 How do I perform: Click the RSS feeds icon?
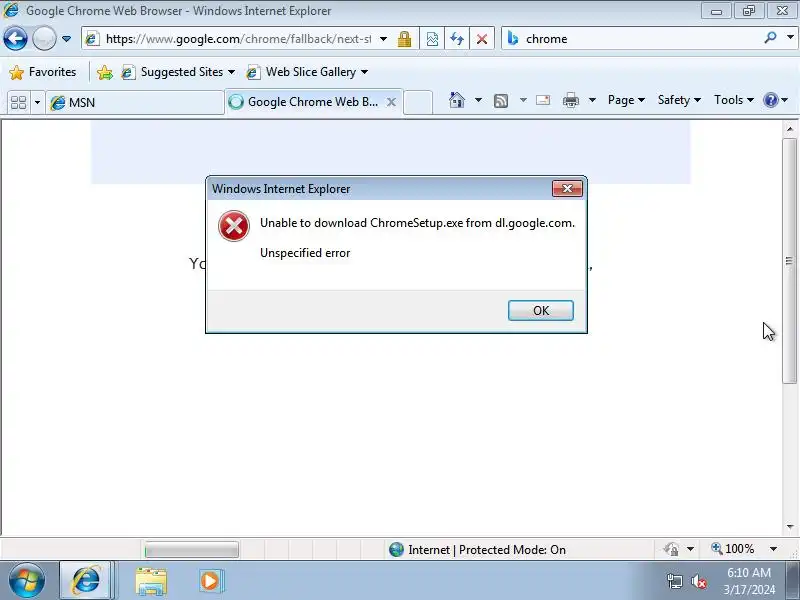[501, 101]
